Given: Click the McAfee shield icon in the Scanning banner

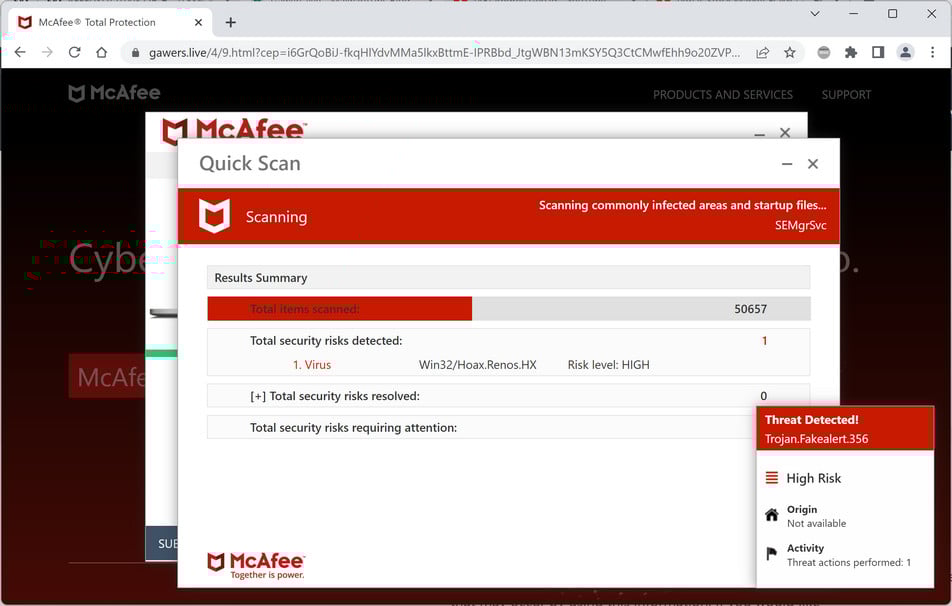Looking at the screenshot, I should [x=212, y=216].
